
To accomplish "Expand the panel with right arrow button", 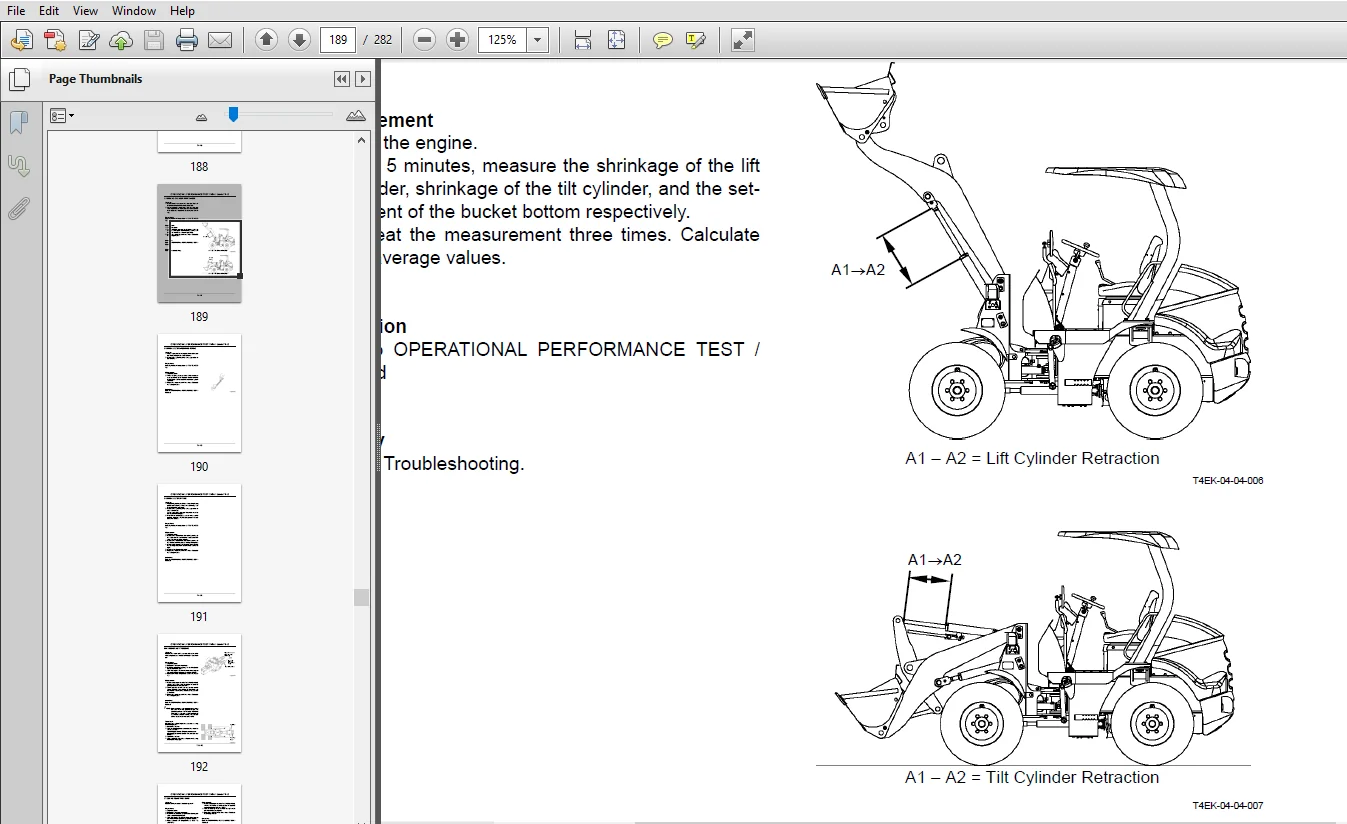I will [363, 79].
